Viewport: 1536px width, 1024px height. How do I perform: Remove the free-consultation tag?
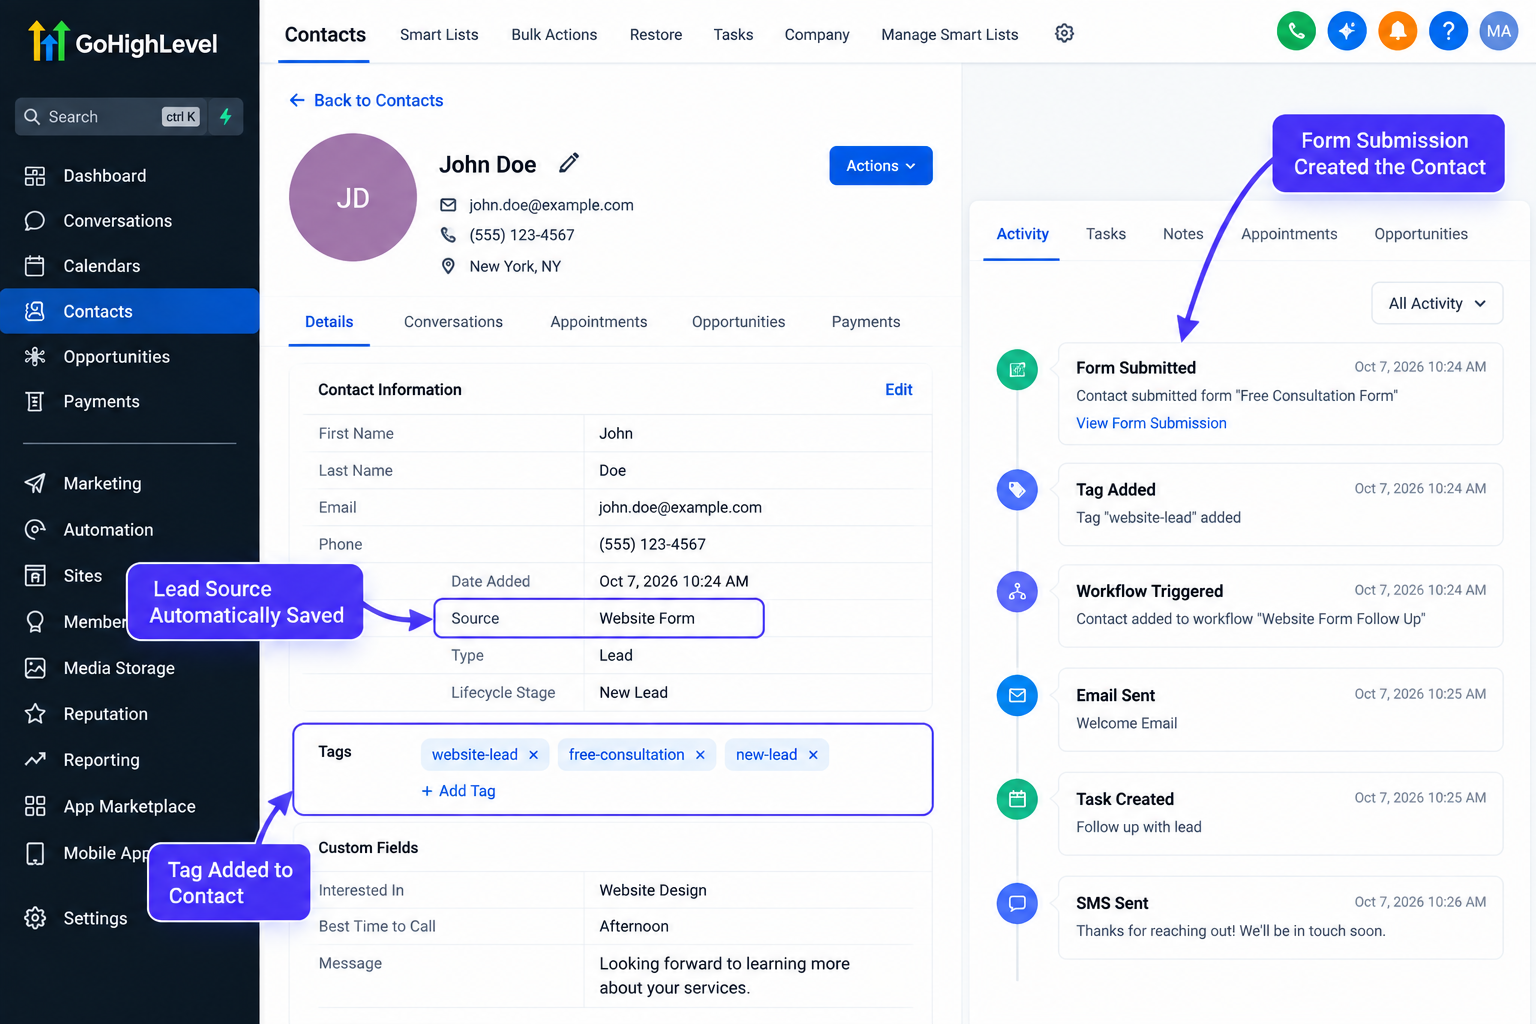pyautogui.click(x=700, y=755)
